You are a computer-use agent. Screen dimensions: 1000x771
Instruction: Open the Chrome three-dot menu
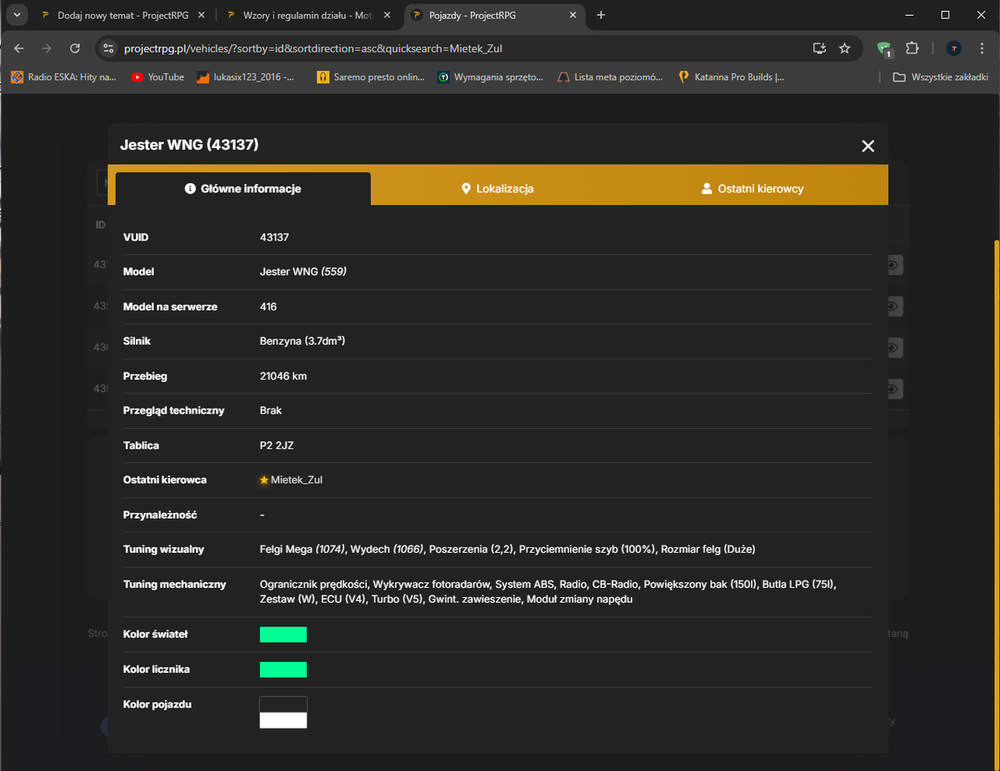982,48
